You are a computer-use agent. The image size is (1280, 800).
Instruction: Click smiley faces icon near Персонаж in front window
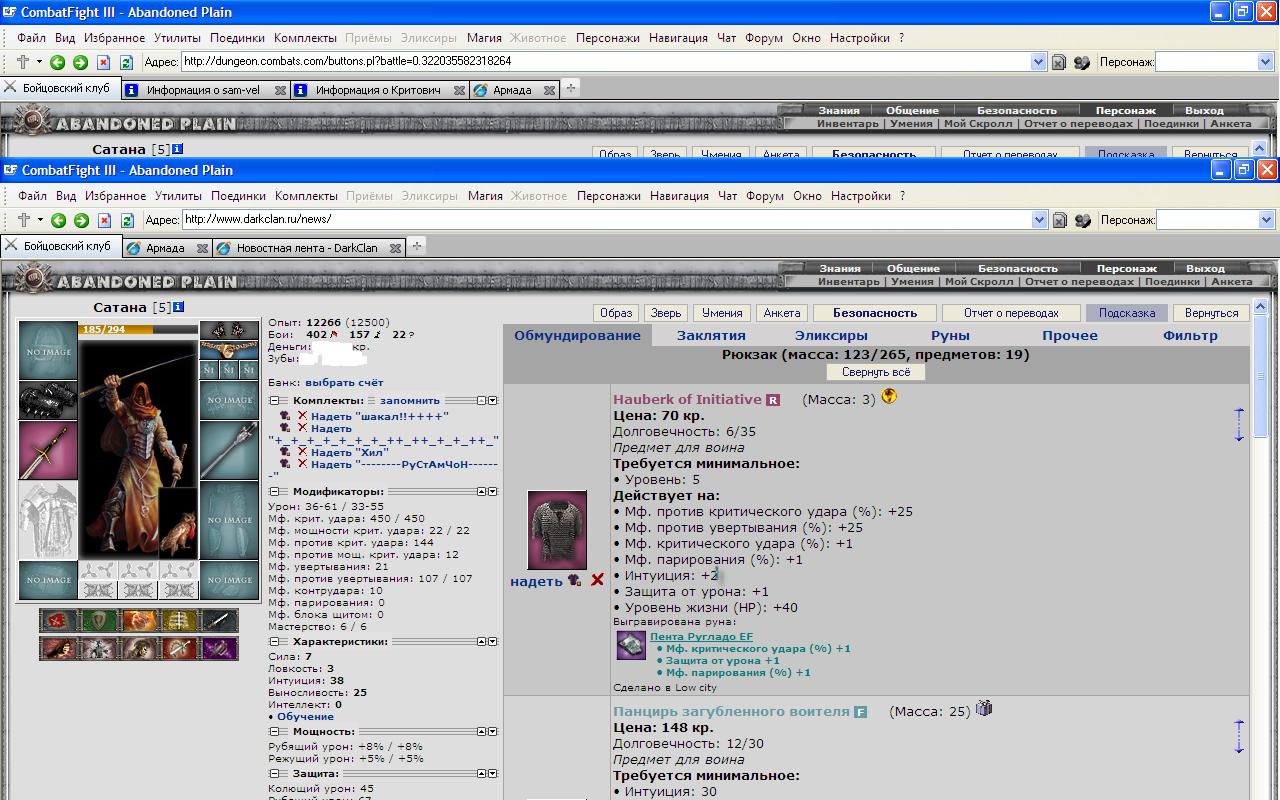click(x=1082, y=220)
